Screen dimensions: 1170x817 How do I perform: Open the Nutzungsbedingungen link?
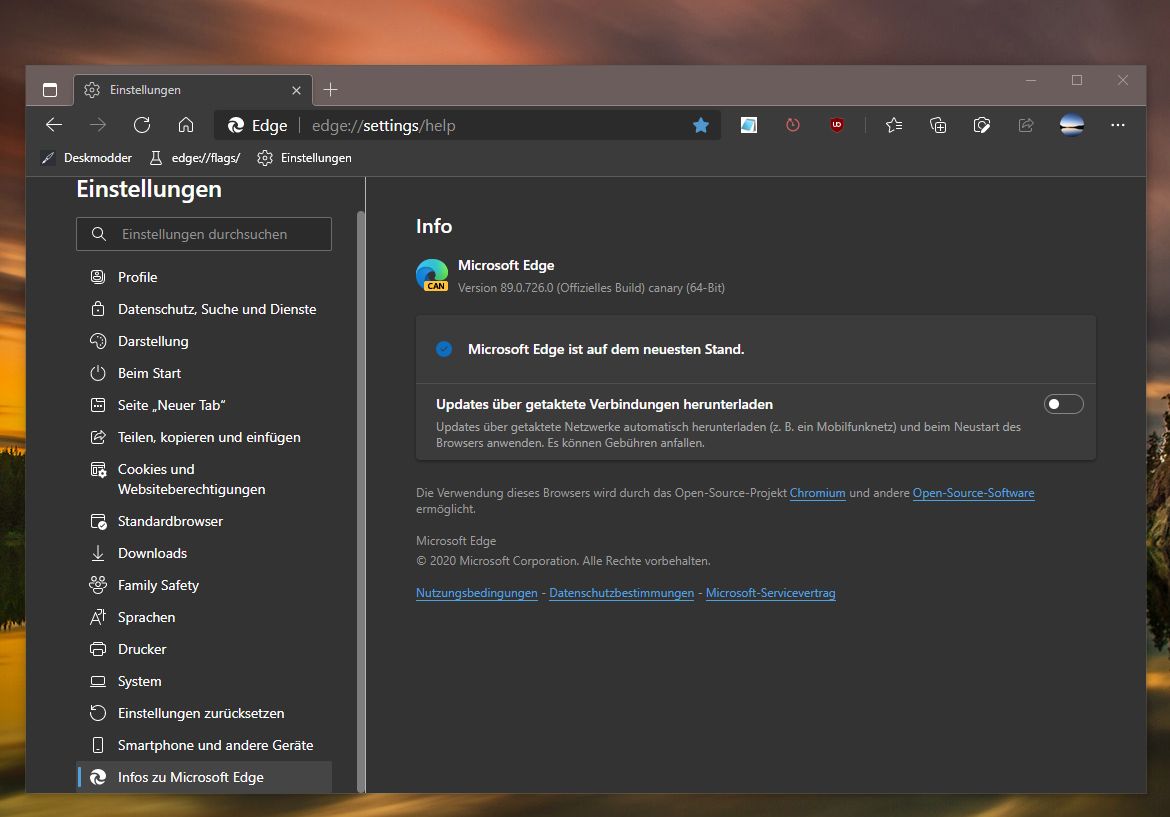(x=476, y=593)
